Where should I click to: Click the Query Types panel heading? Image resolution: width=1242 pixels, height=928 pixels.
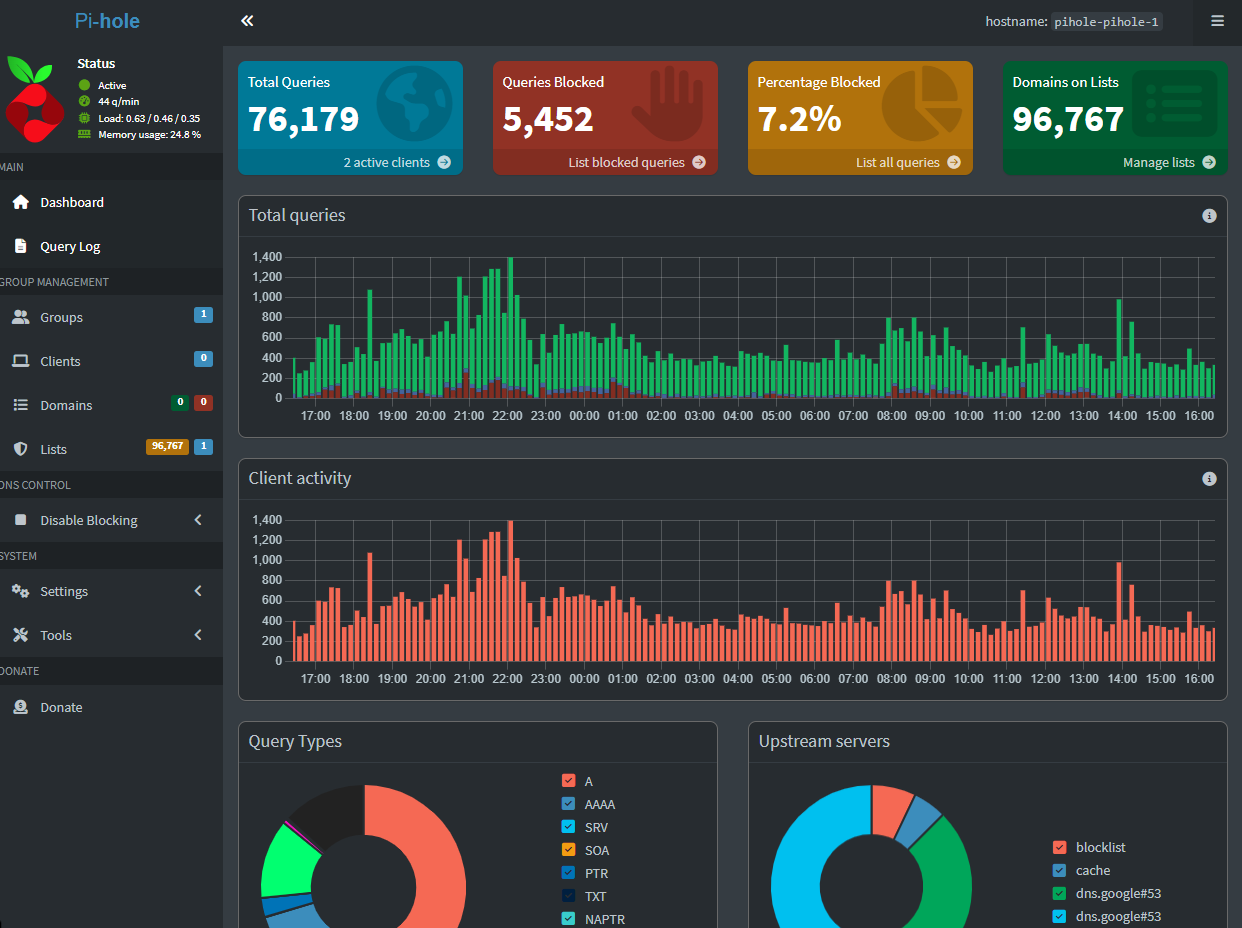(x=295, y=741)
